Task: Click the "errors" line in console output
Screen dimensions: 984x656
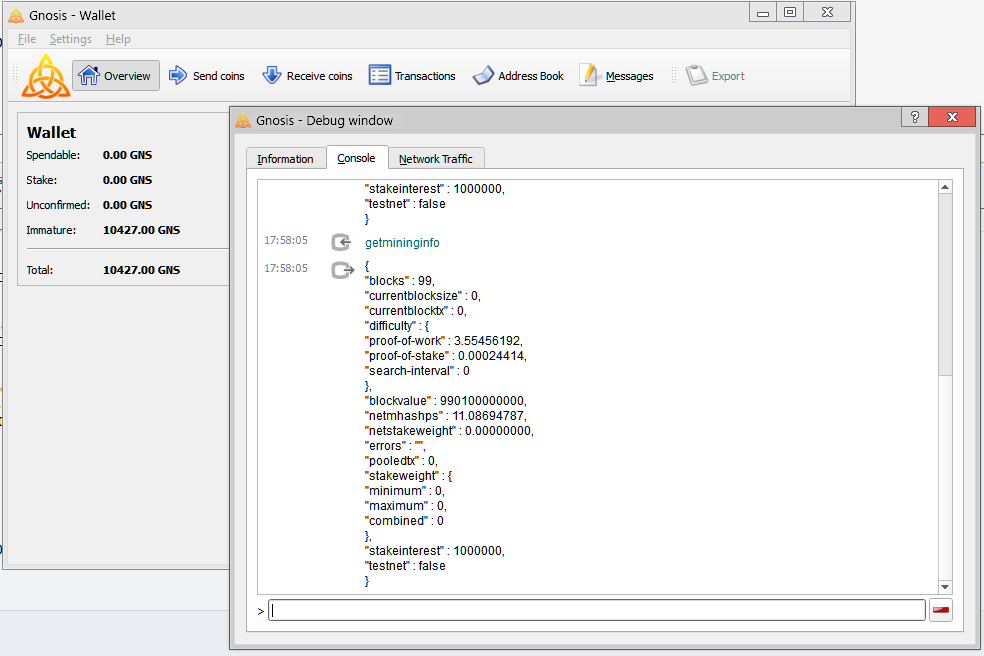Action: click(x=395, y=446)
